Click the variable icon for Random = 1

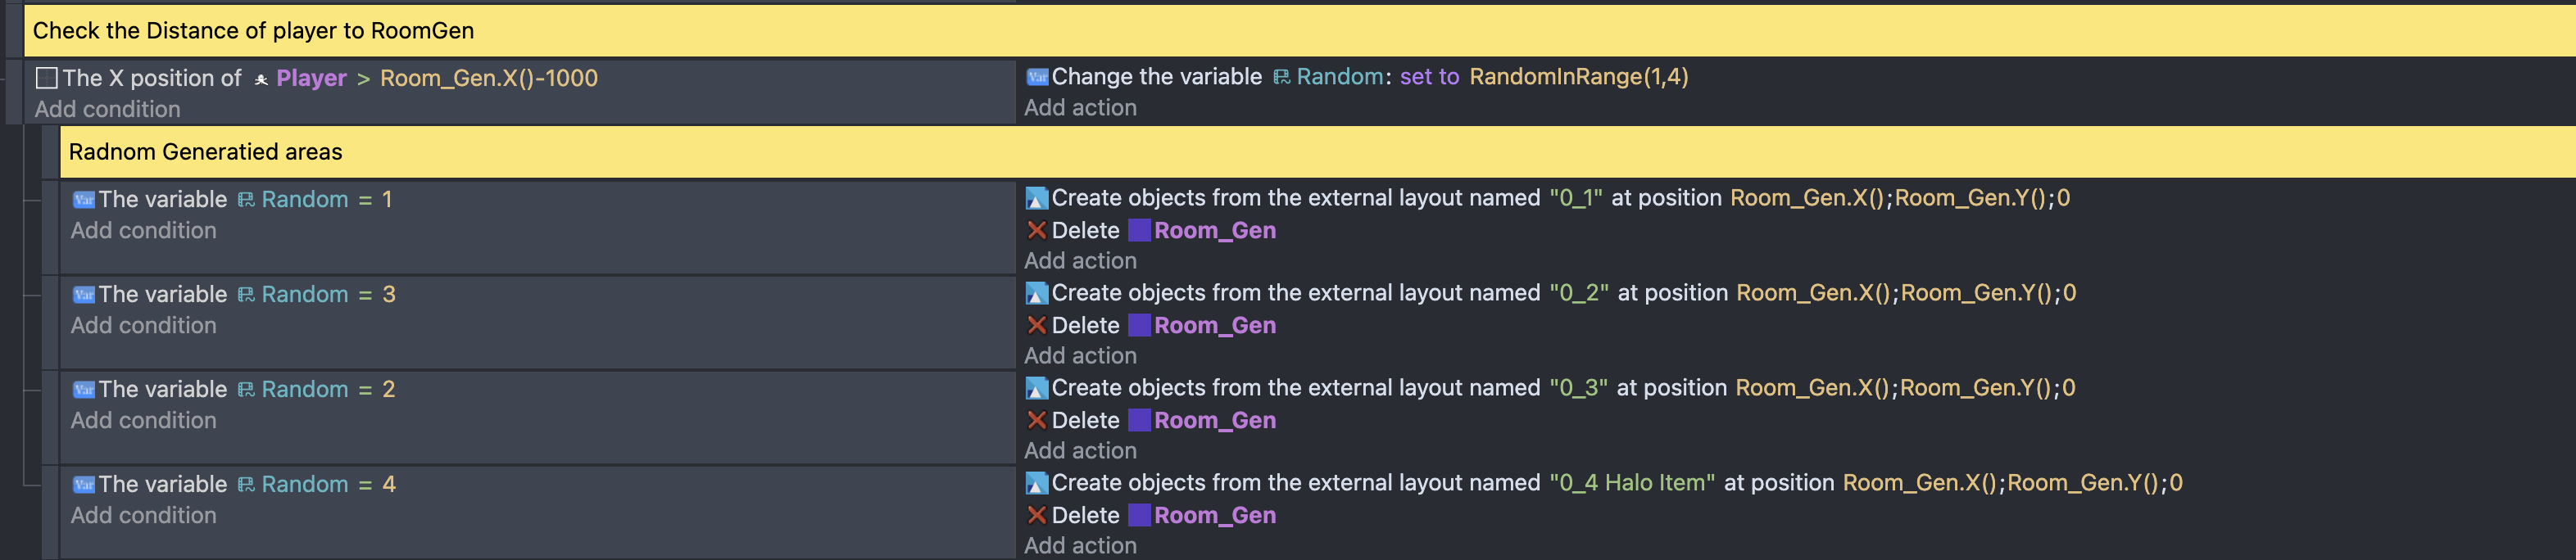(84, 200)
